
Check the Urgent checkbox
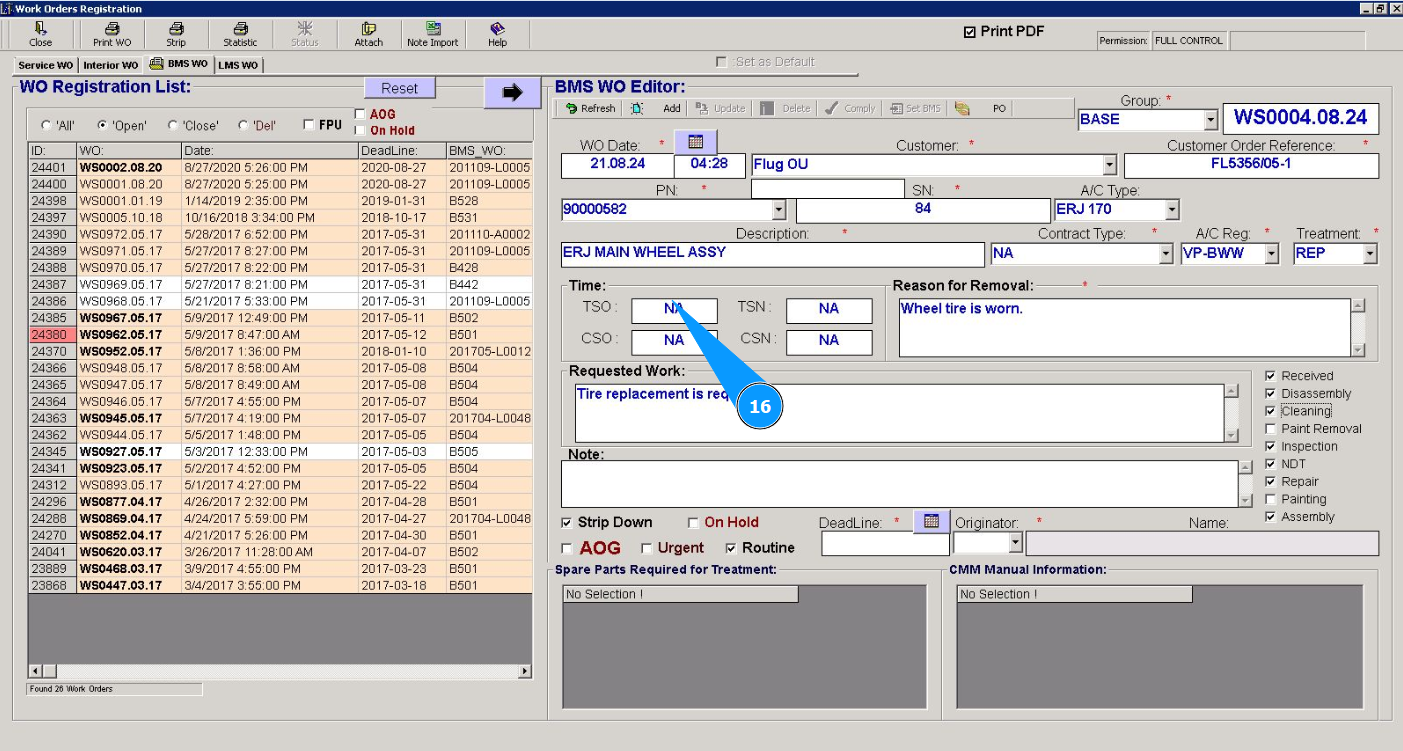tap(646, 549)
